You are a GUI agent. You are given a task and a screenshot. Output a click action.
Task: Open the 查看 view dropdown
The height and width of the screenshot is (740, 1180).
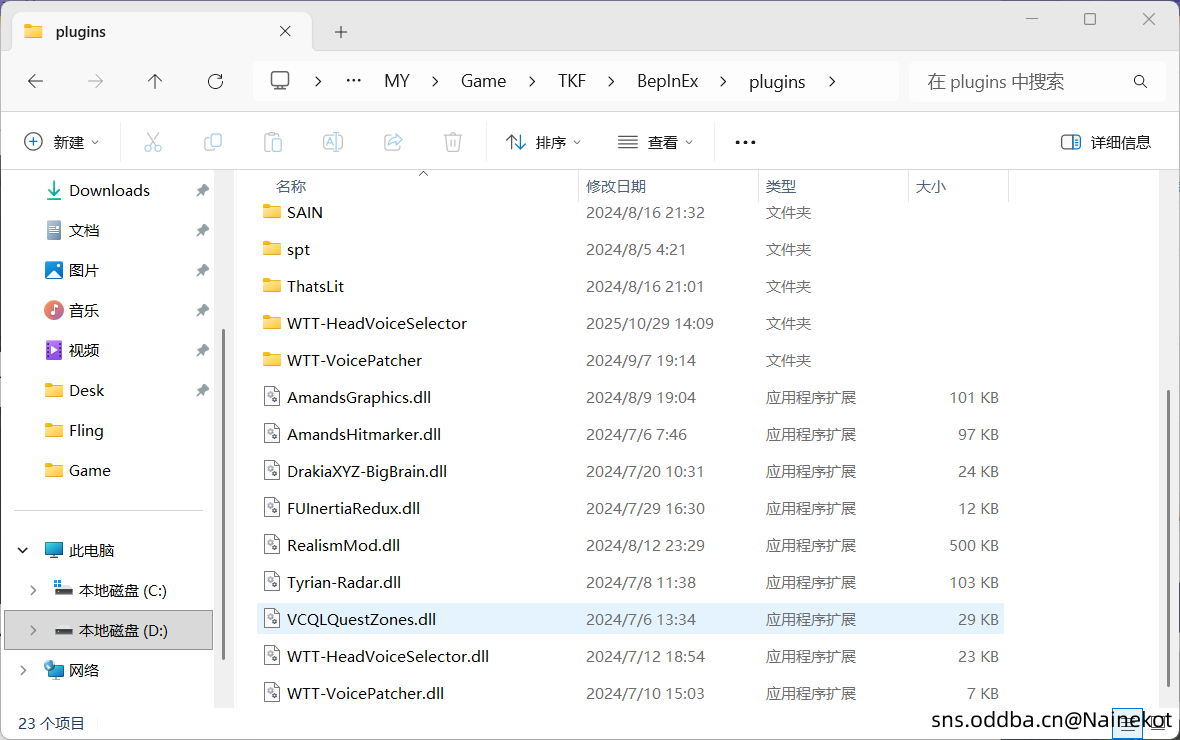[x=656, y=142]
